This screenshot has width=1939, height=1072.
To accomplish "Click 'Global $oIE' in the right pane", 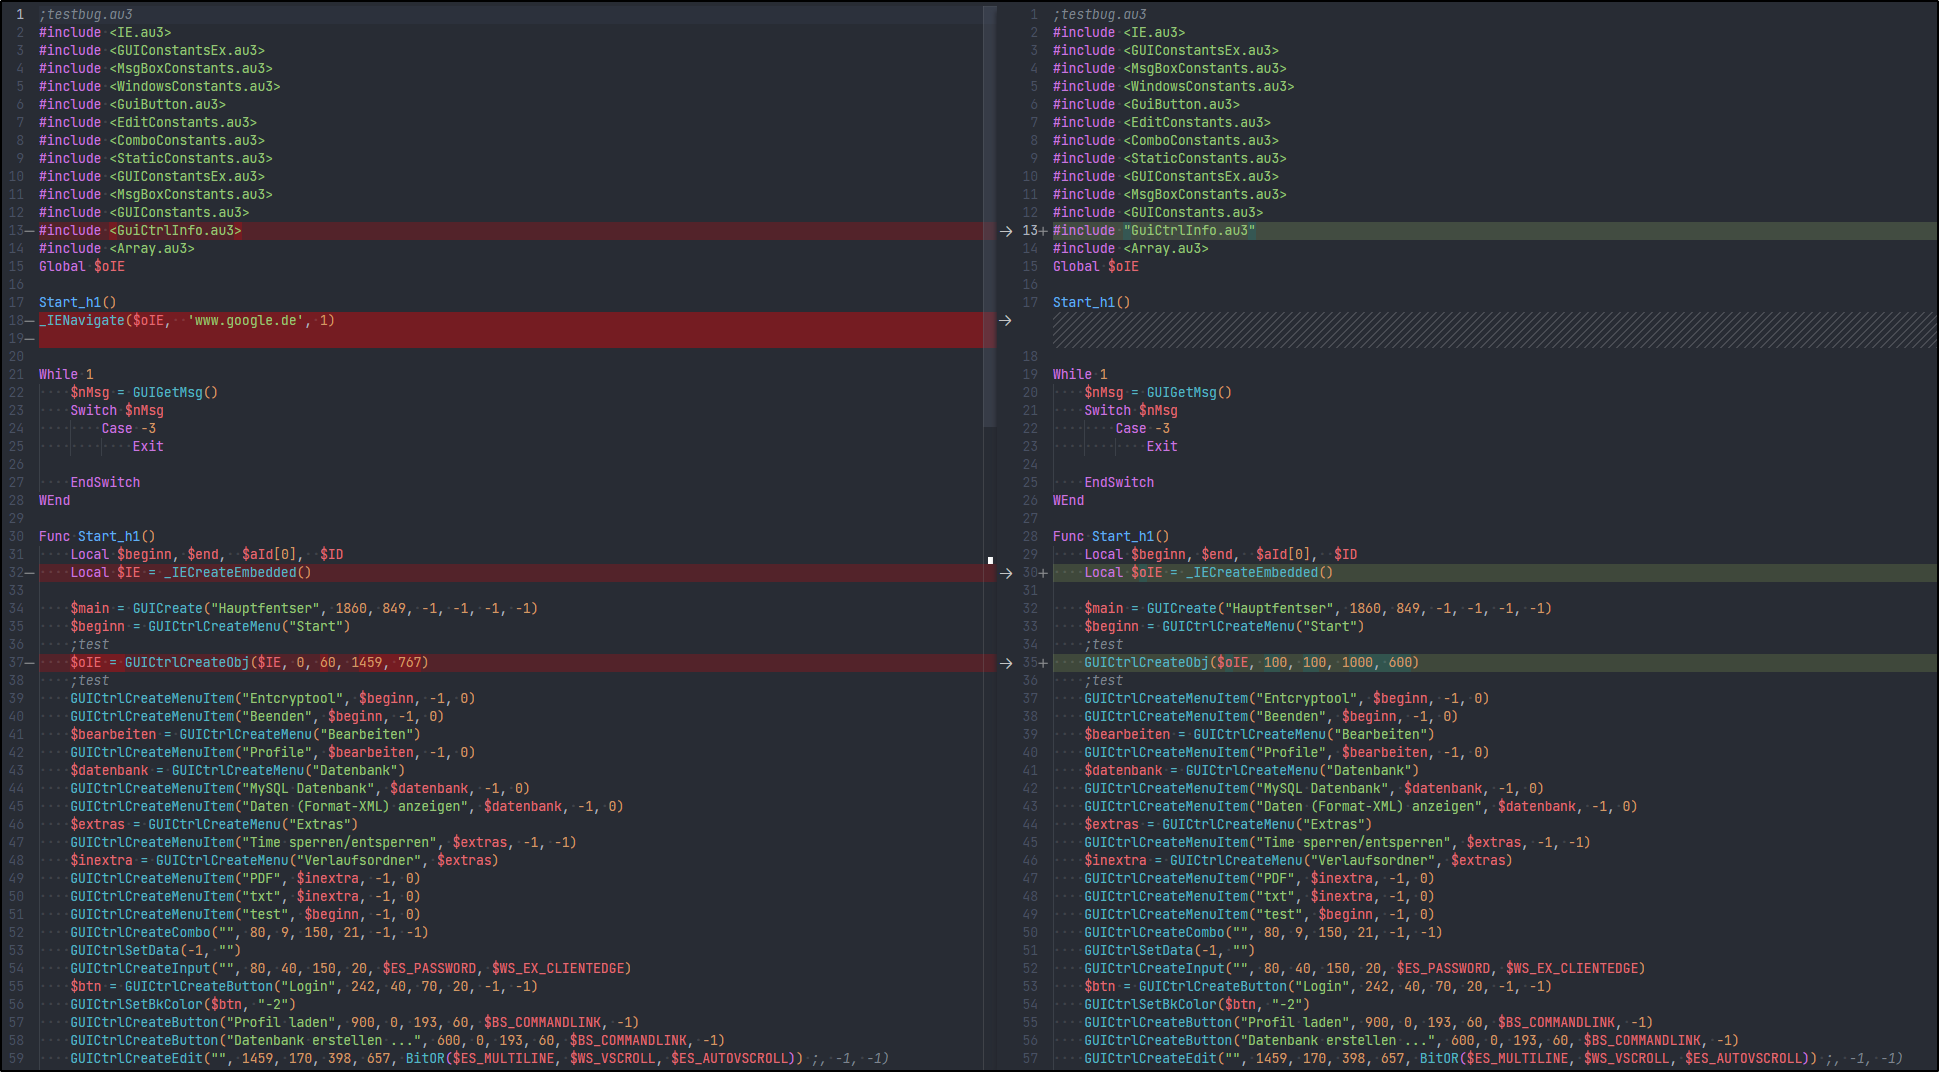I will coord(1095,267).
